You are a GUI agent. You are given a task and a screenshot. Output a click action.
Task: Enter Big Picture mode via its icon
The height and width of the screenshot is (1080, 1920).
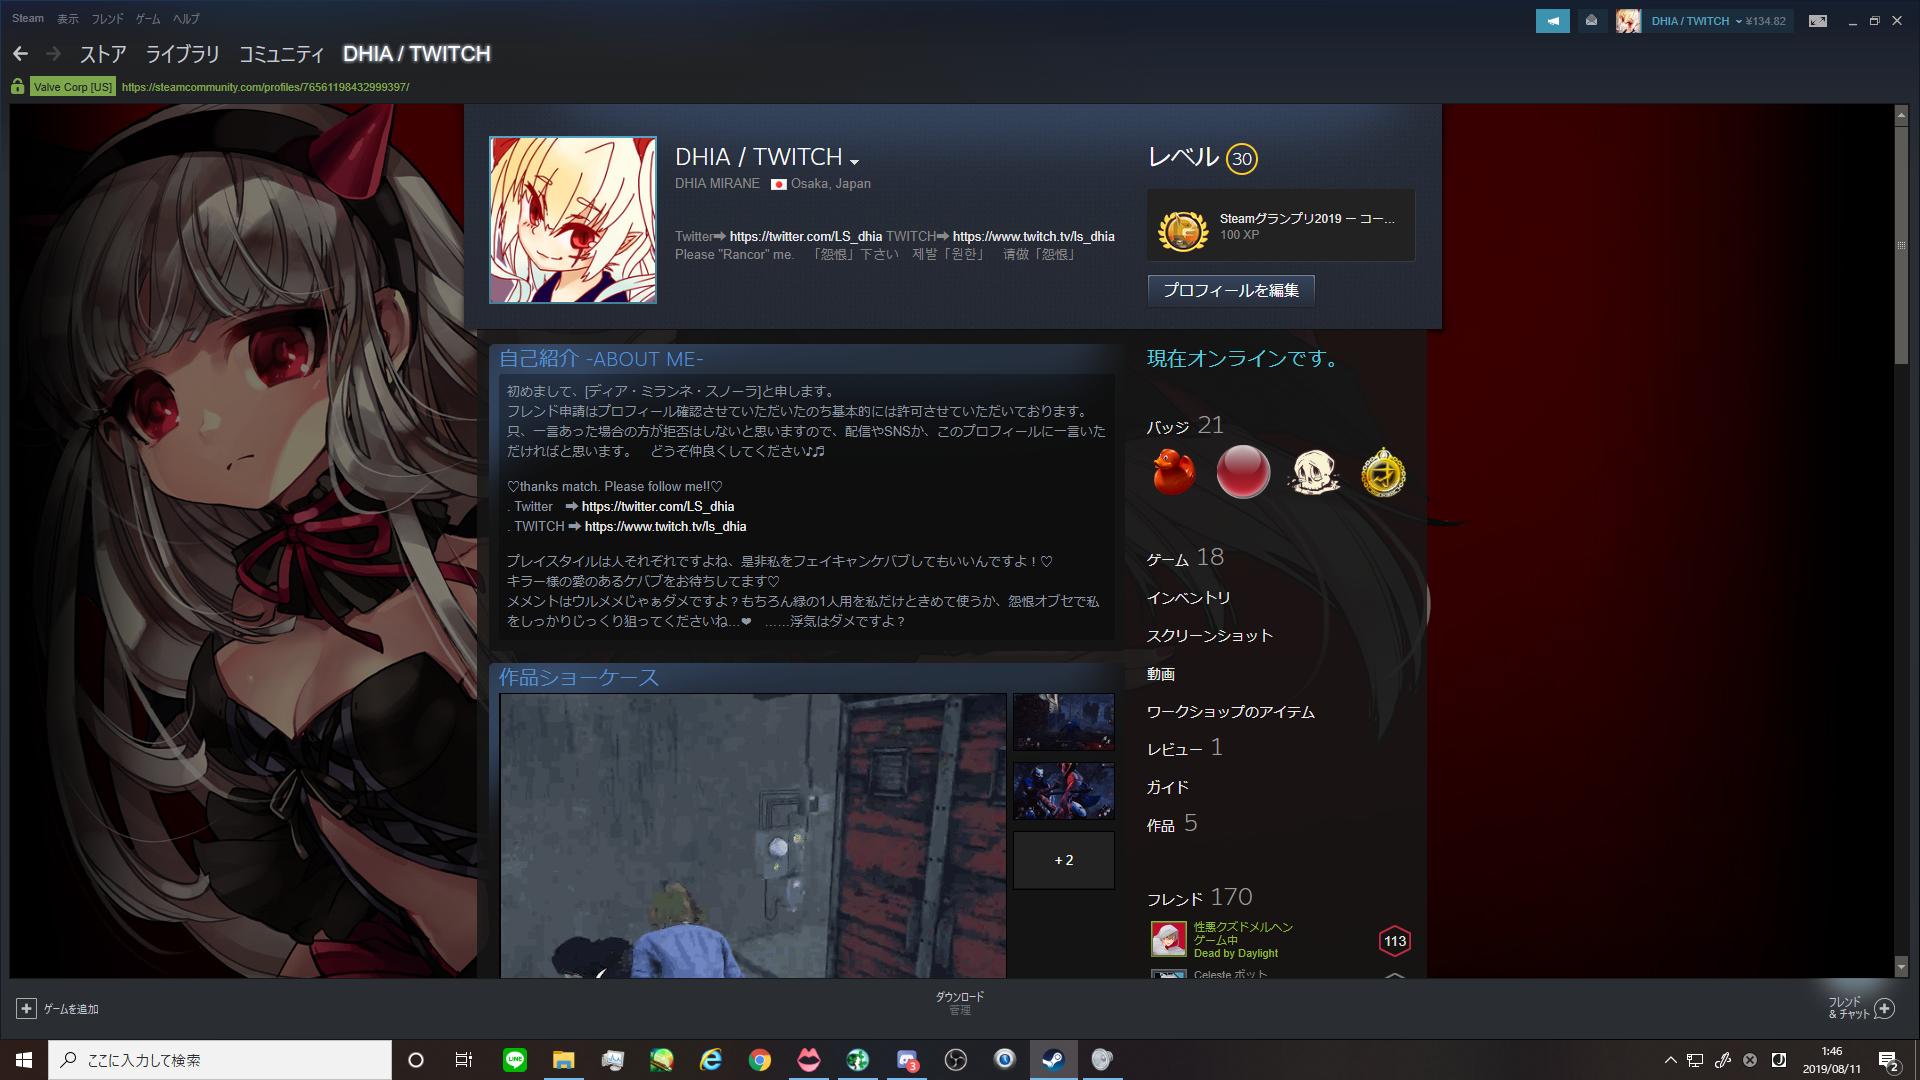[x=1818, y=21]
